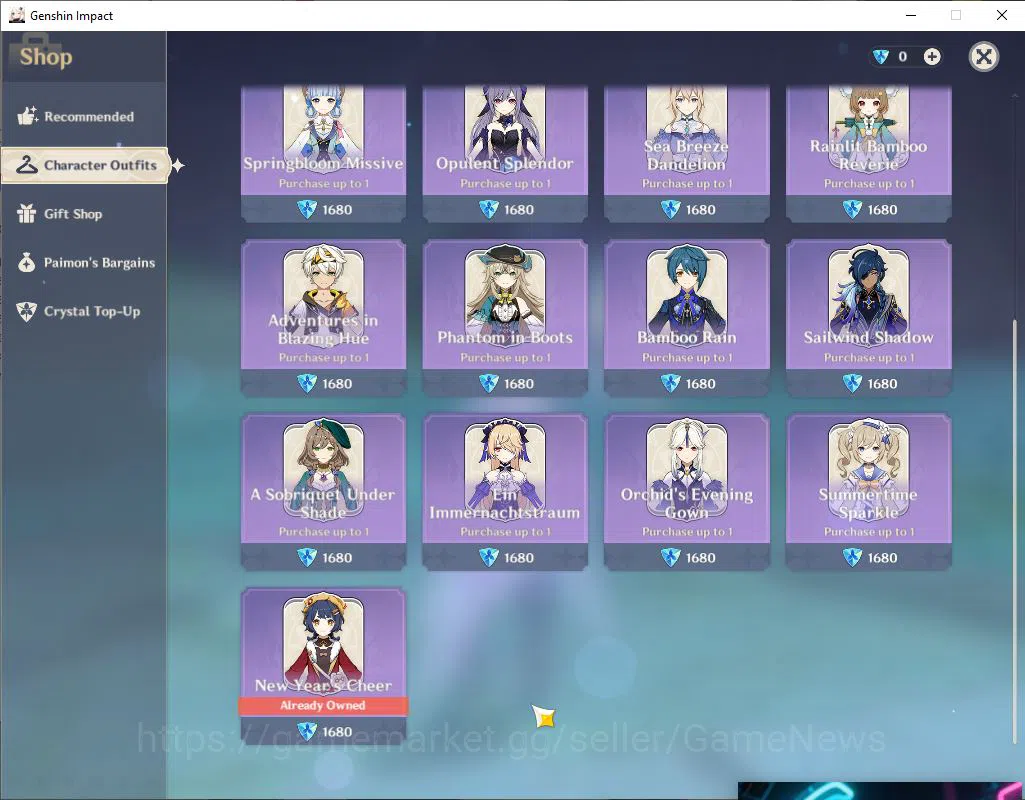Click New Year's Cheer price crystal icon
This screenshot has width=1025, height=800.
click(x=307, y=731)
